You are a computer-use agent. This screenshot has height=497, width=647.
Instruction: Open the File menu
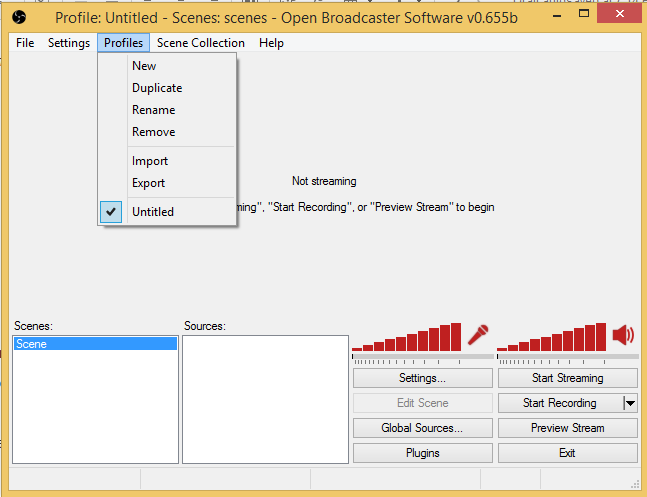(x=25, y=43)
